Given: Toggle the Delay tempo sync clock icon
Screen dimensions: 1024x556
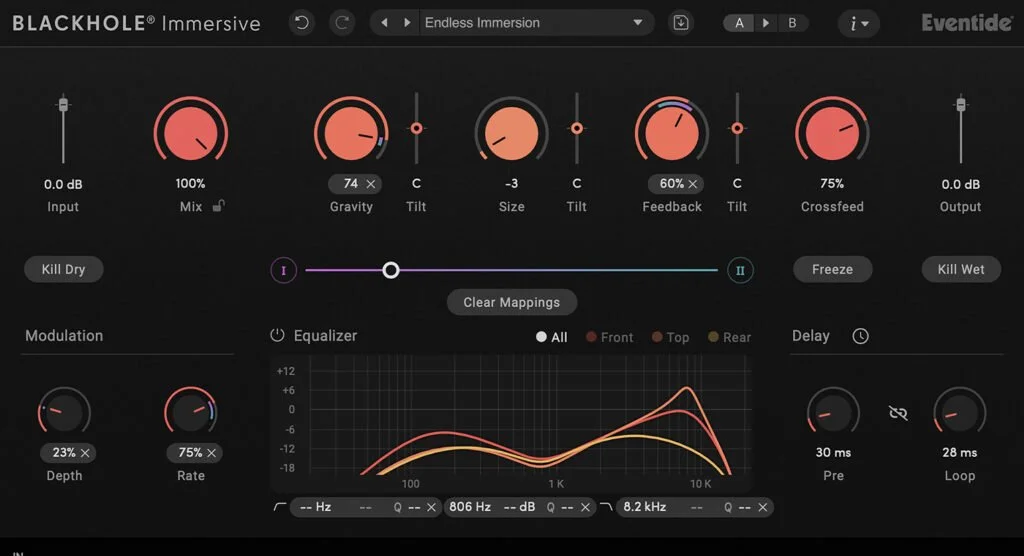Looking at the screenshot, I should tap(860, 336).
